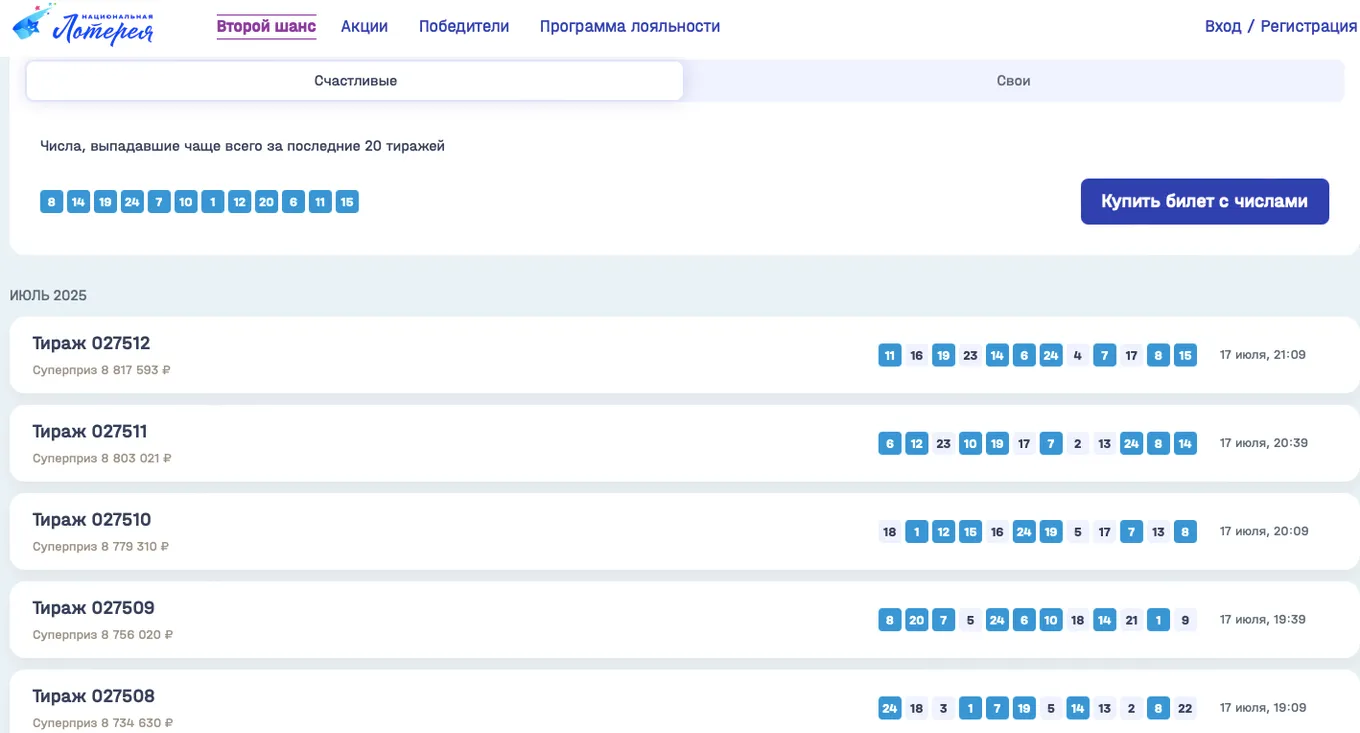Image resolution: width=1360 pixels, height=733 pixels.
Task: Open the Акции menu item
Action: [364, 27]
